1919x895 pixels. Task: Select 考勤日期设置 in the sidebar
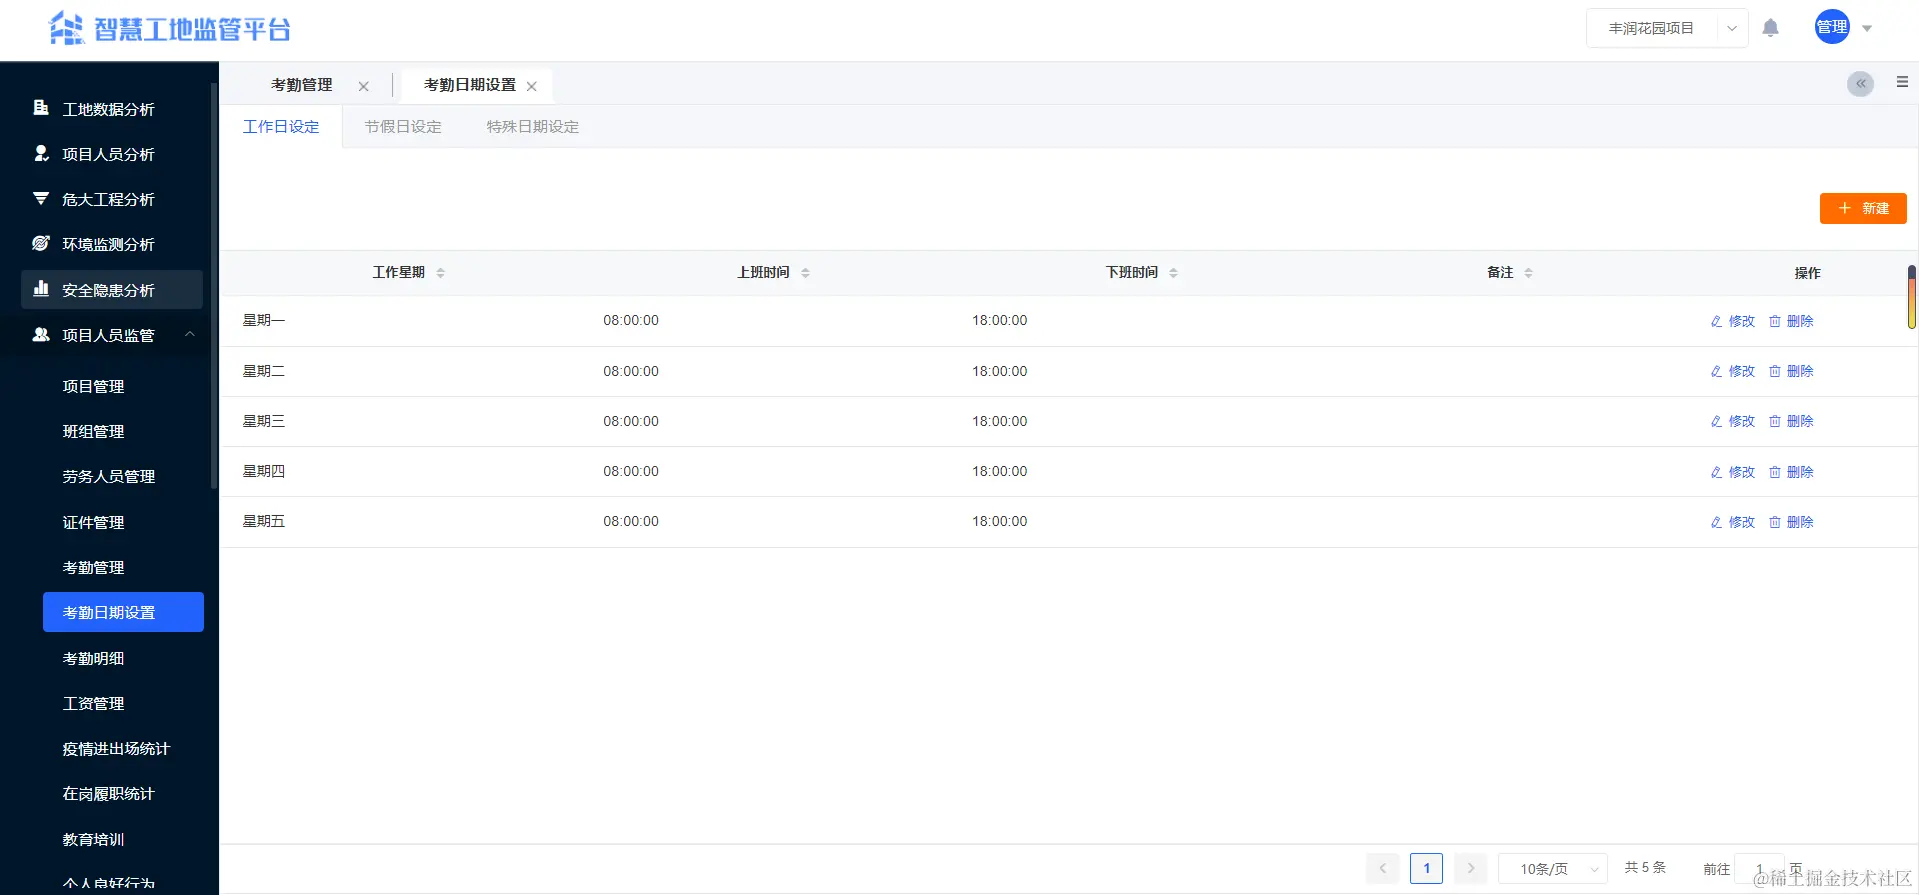123,612
